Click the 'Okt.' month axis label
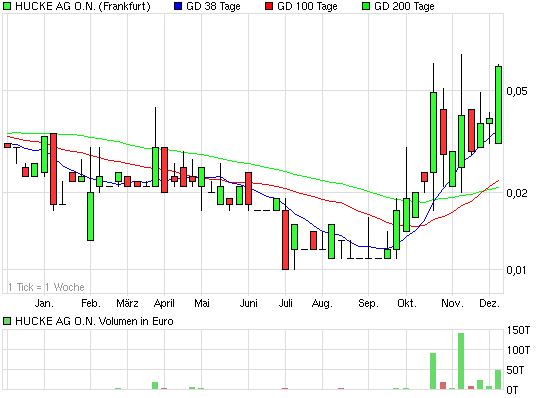 [x=407, y=303]
